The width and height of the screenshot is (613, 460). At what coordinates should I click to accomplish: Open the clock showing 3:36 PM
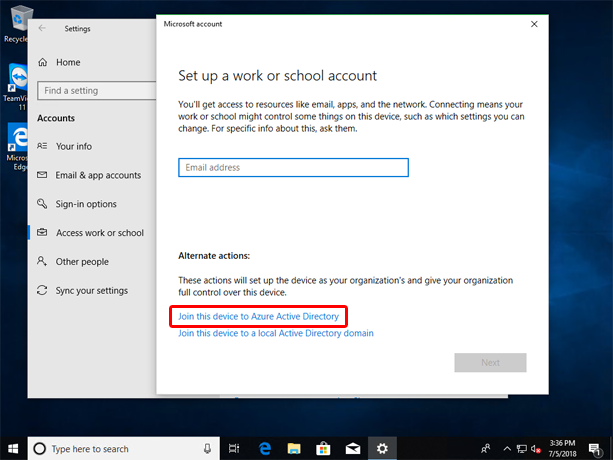pyautogui.click(x=562, y=448)
